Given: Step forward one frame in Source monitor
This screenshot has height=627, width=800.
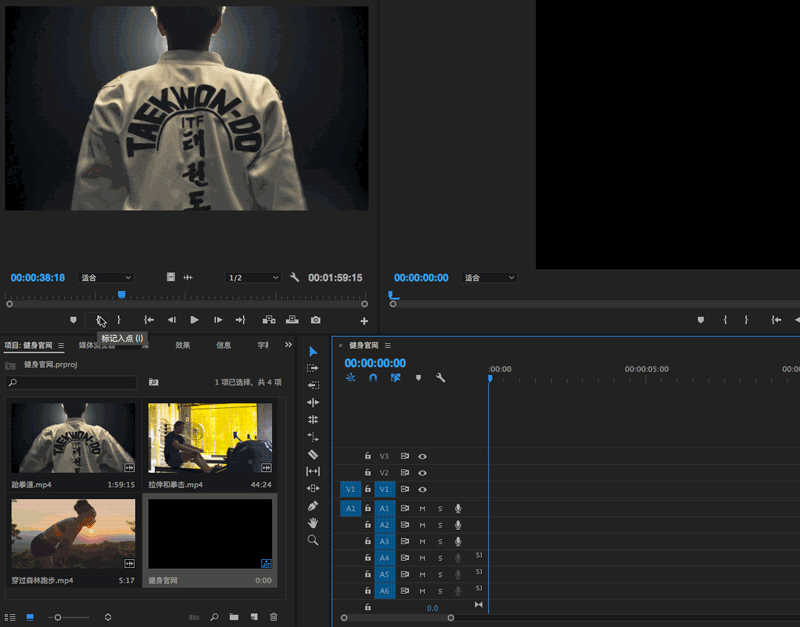Looking at the screenshot, I should [x=218, y=320].
